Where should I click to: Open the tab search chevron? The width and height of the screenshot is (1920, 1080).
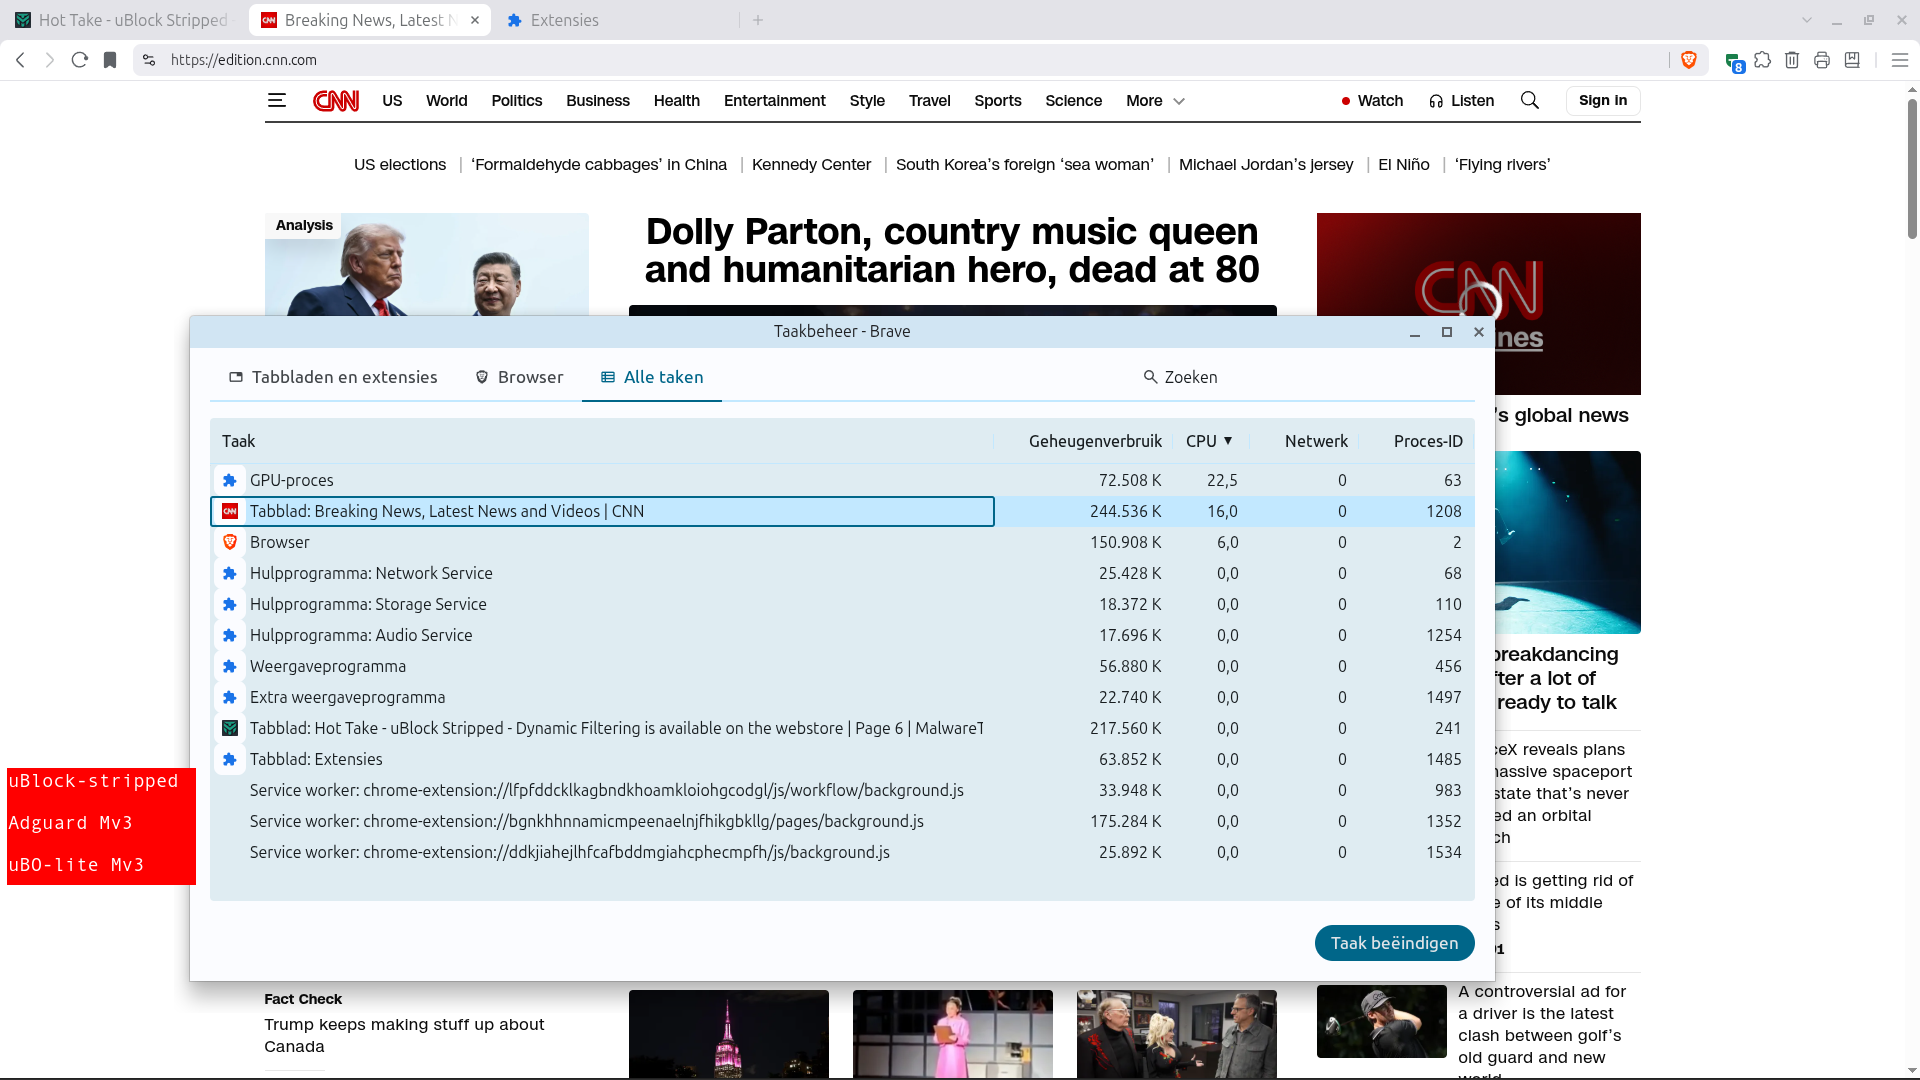coord(1807,20)
